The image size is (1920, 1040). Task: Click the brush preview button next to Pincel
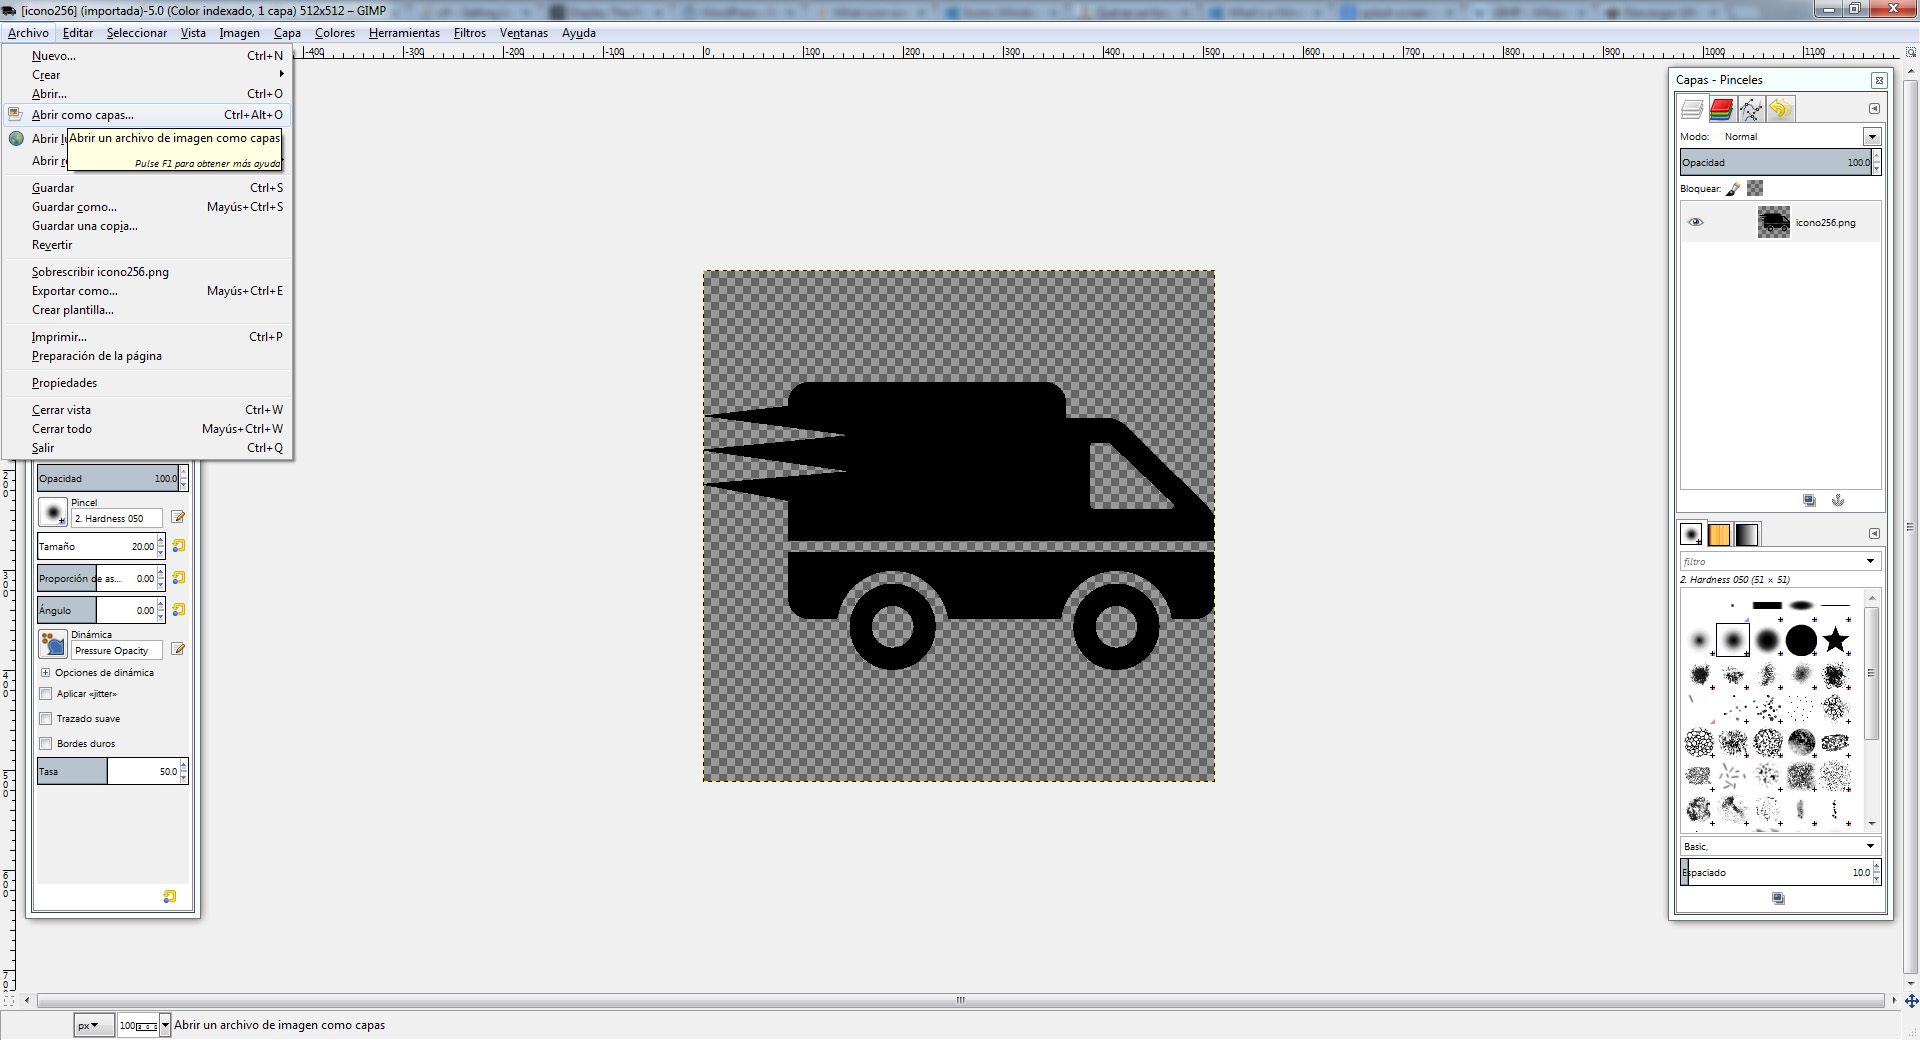52,512
